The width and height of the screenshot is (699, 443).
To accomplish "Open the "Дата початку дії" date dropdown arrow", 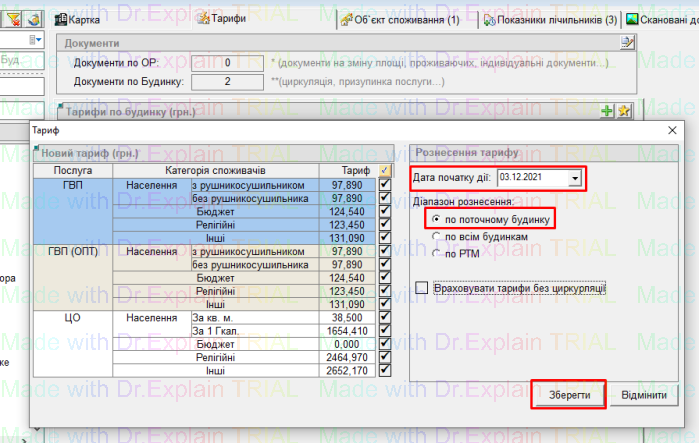I will [x=574, y=179].
